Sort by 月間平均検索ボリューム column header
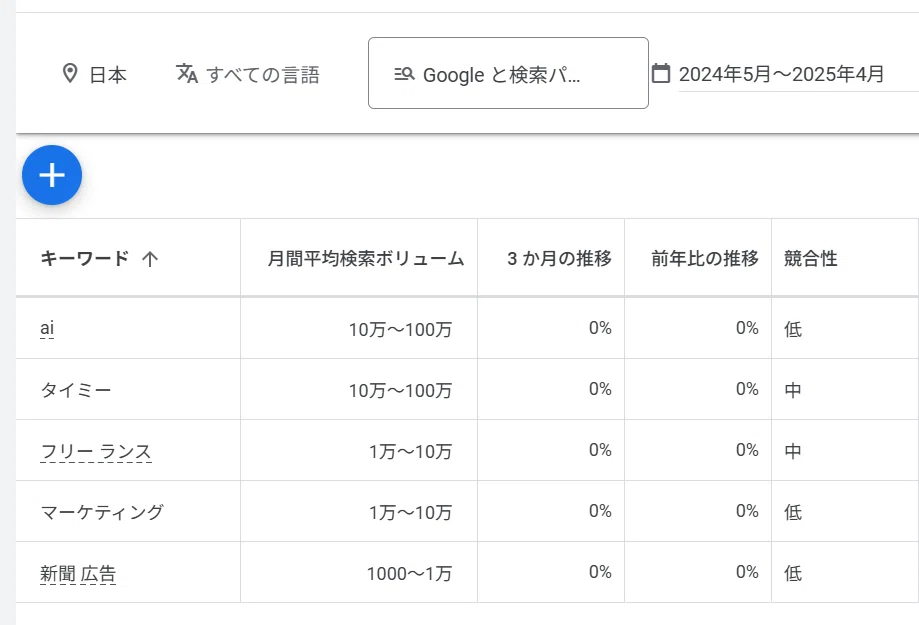 [x=366, y=259]
